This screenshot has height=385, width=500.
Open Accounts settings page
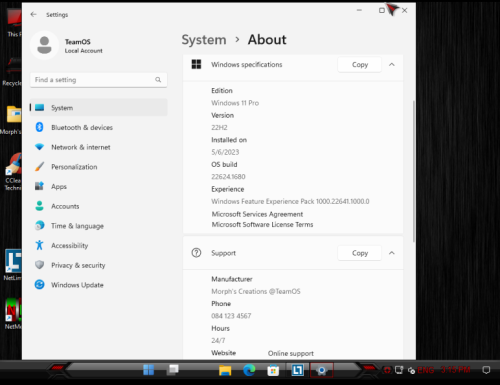click(x=98, y=206)
